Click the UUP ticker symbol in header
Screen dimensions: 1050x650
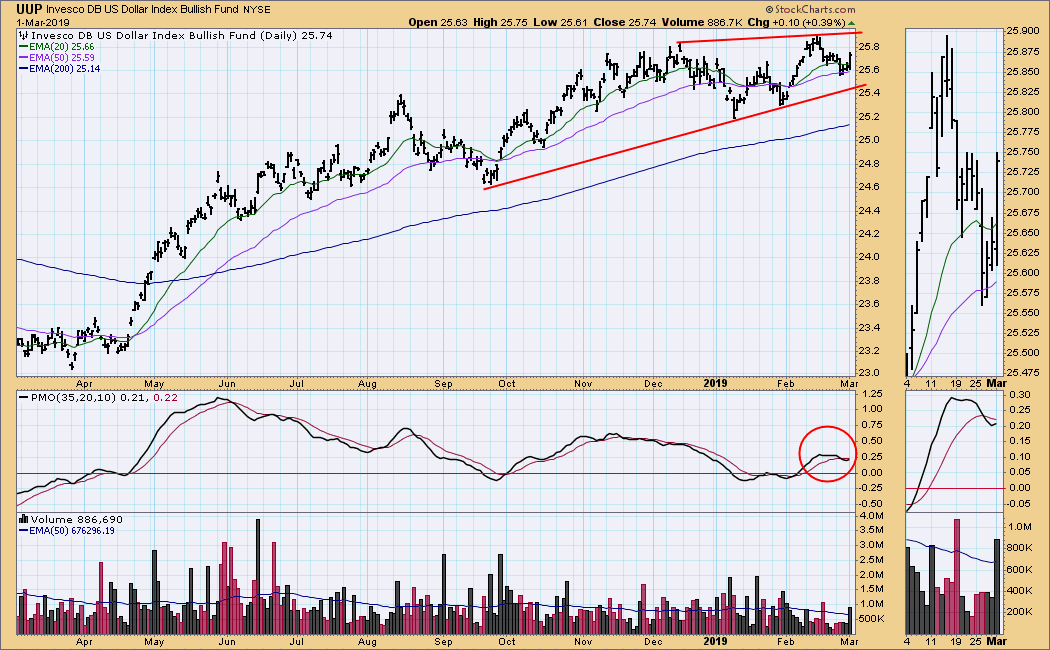[x=28, y=8]
